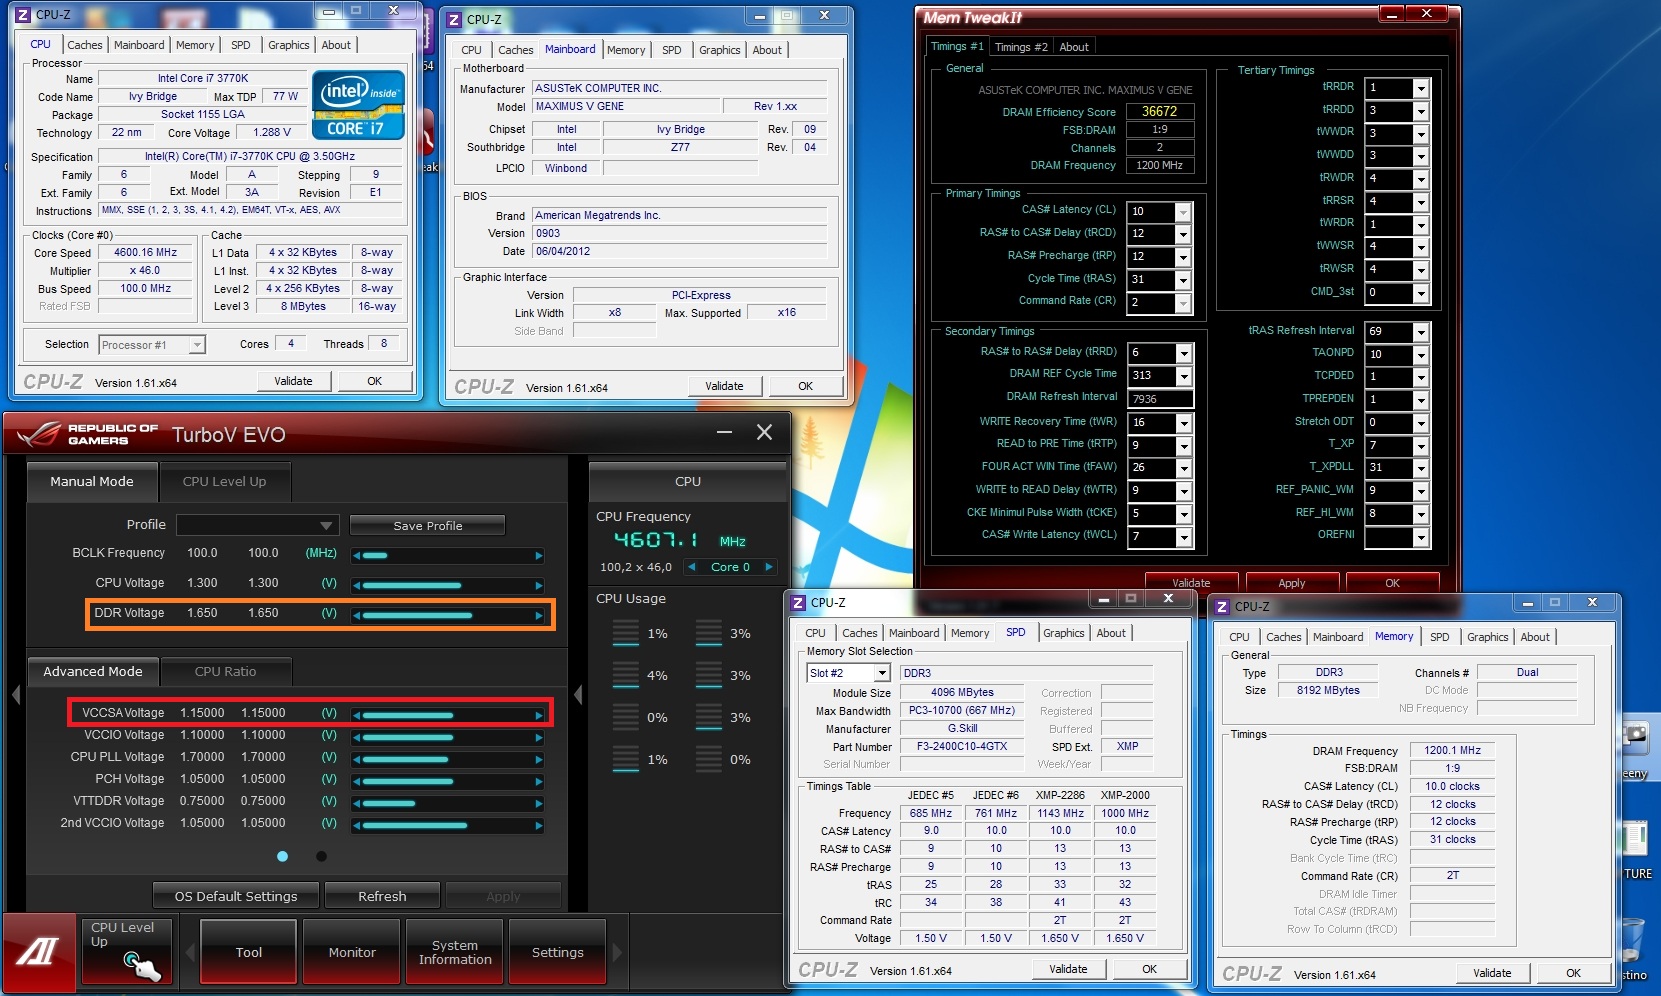Click Validate in CPU-Z SPD window

(1068, 969)
